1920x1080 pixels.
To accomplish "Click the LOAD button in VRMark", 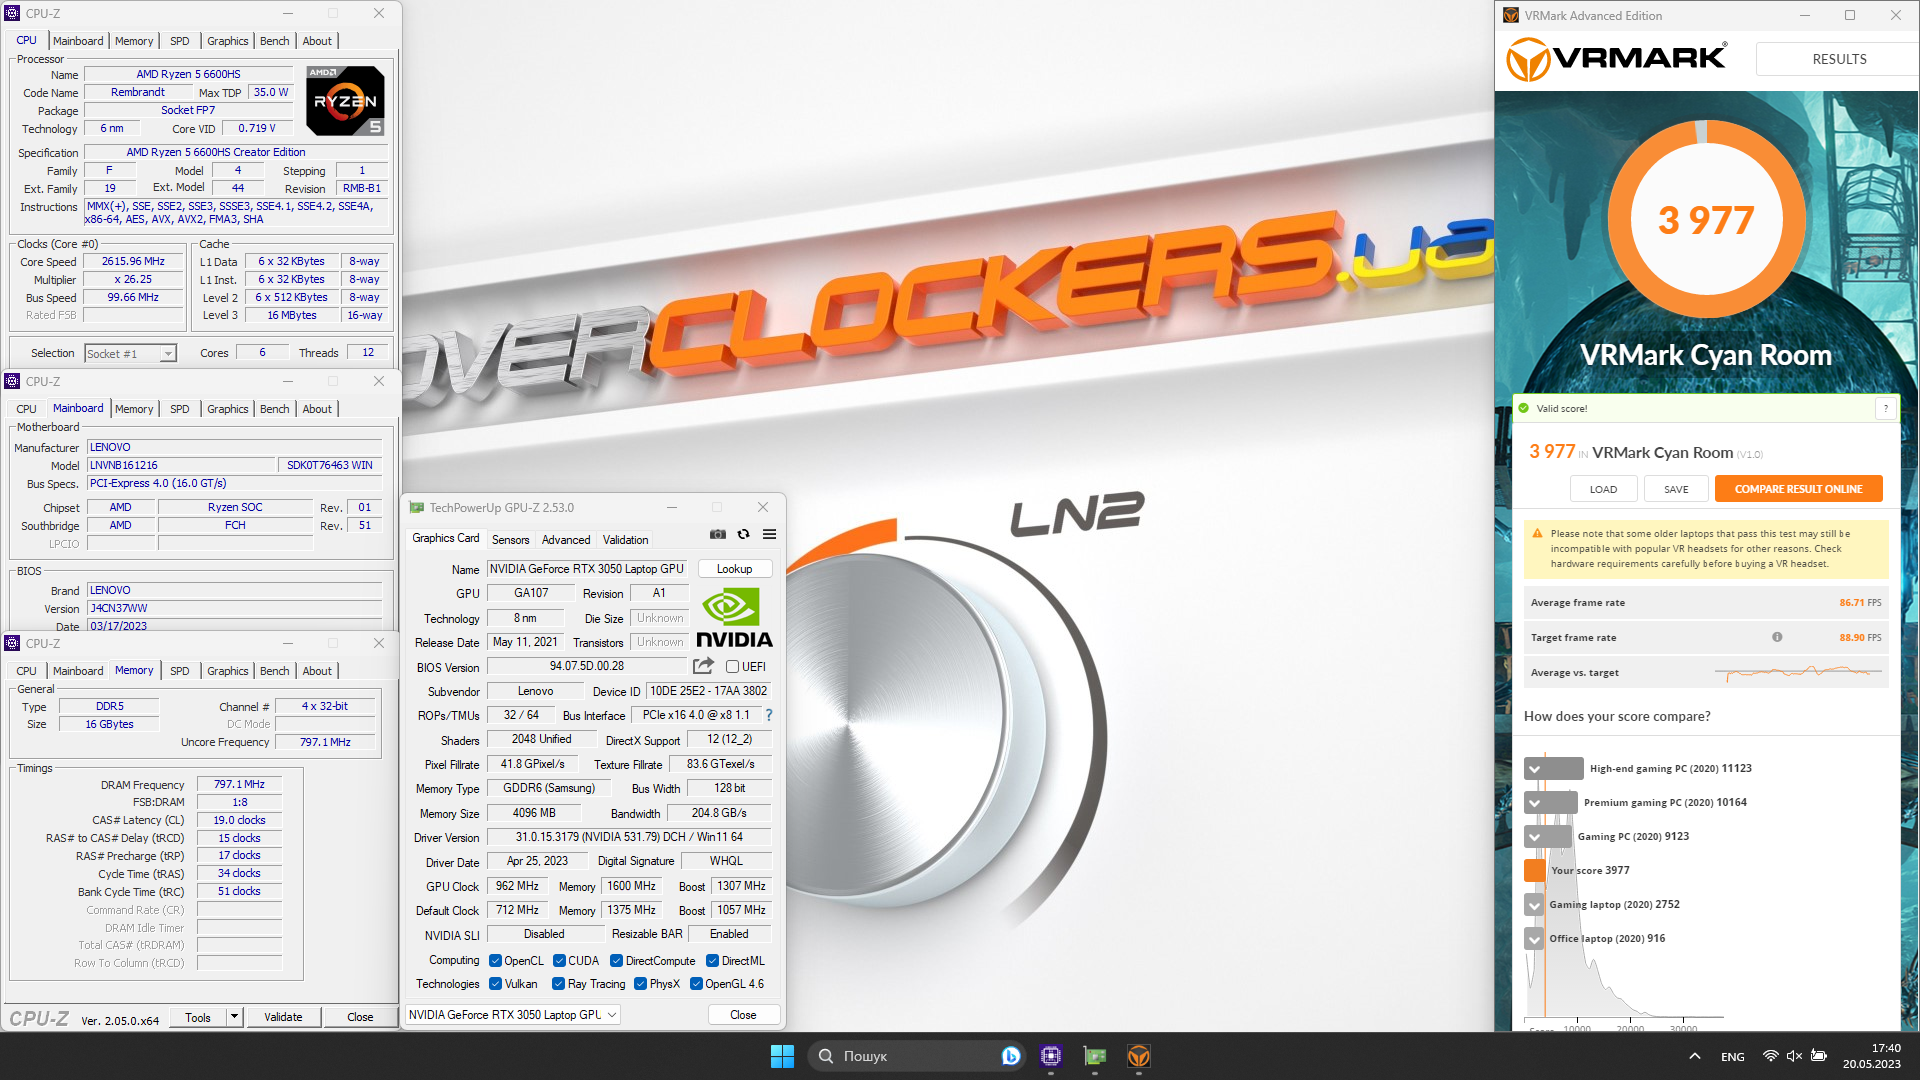I will pyautogui.click(x=1603, y=489).
